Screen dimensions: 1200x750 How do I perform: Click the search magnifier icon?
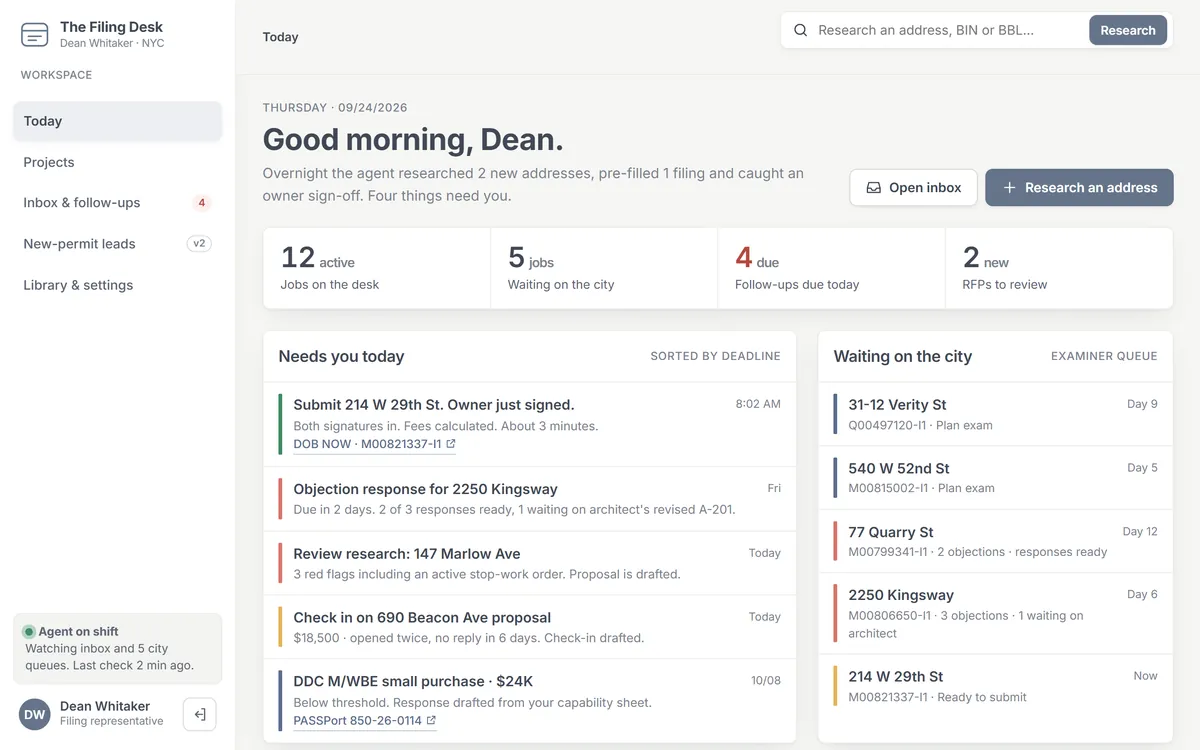(801, 30)
